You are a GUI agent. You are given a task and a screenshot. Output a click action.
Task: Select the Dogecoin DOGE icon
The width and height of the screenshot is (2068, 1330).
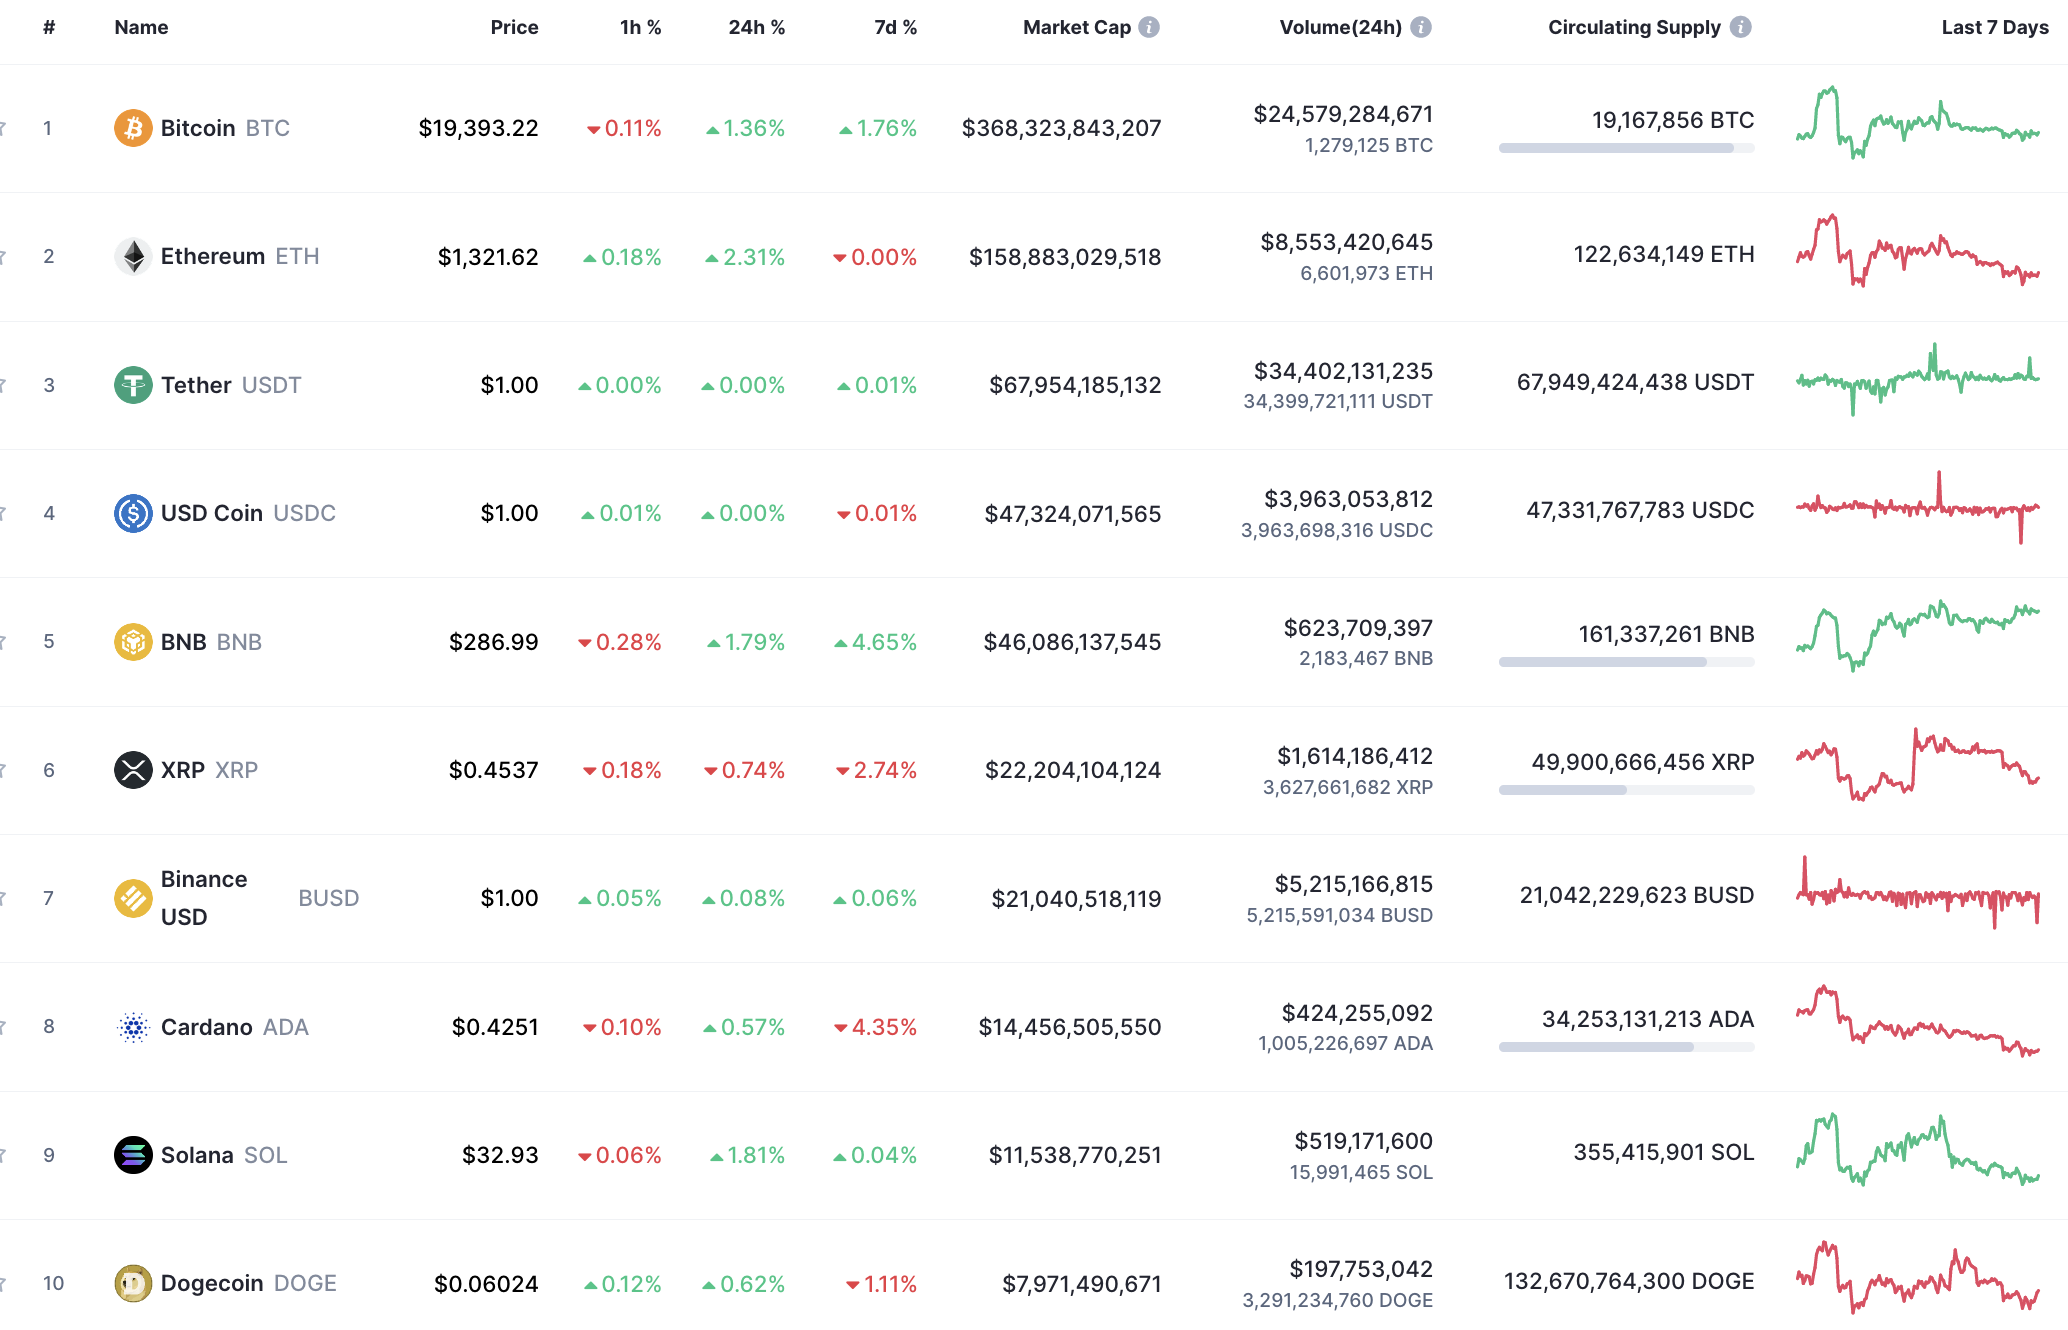coord(133,1283)
